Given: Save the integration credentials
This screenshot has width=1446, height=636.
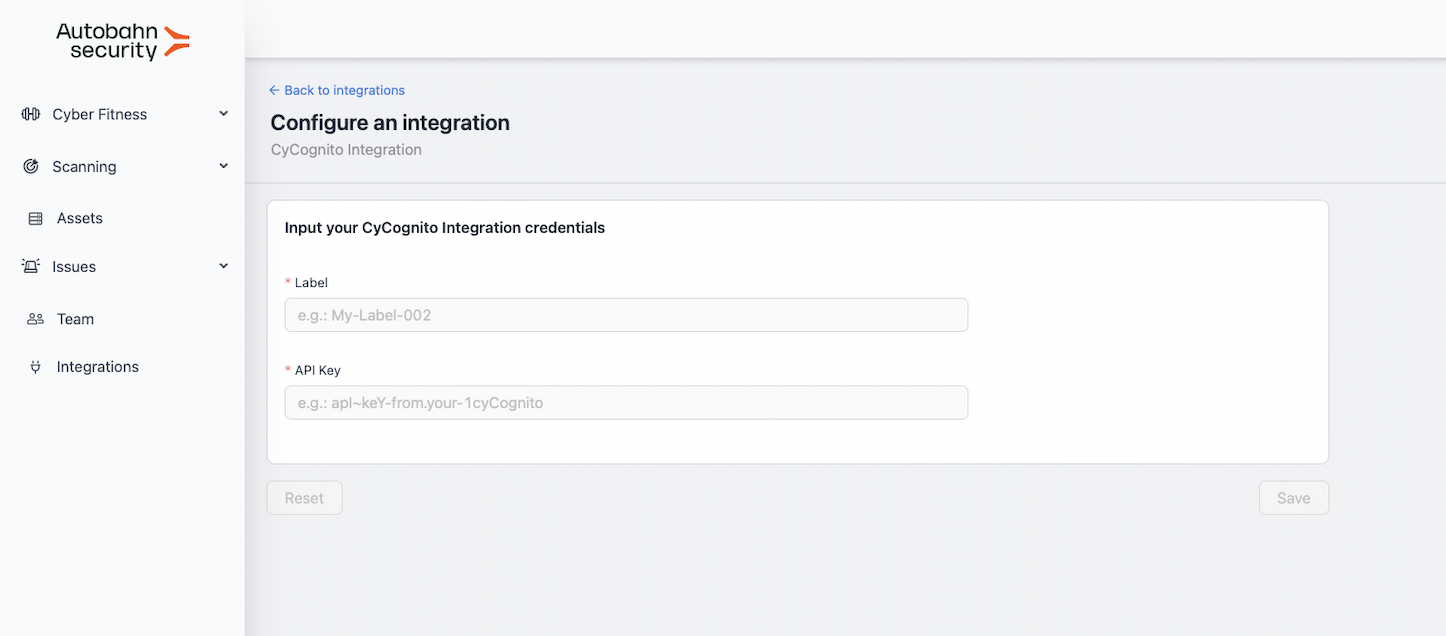Looking at the screenshot, I should [1293, 498].
